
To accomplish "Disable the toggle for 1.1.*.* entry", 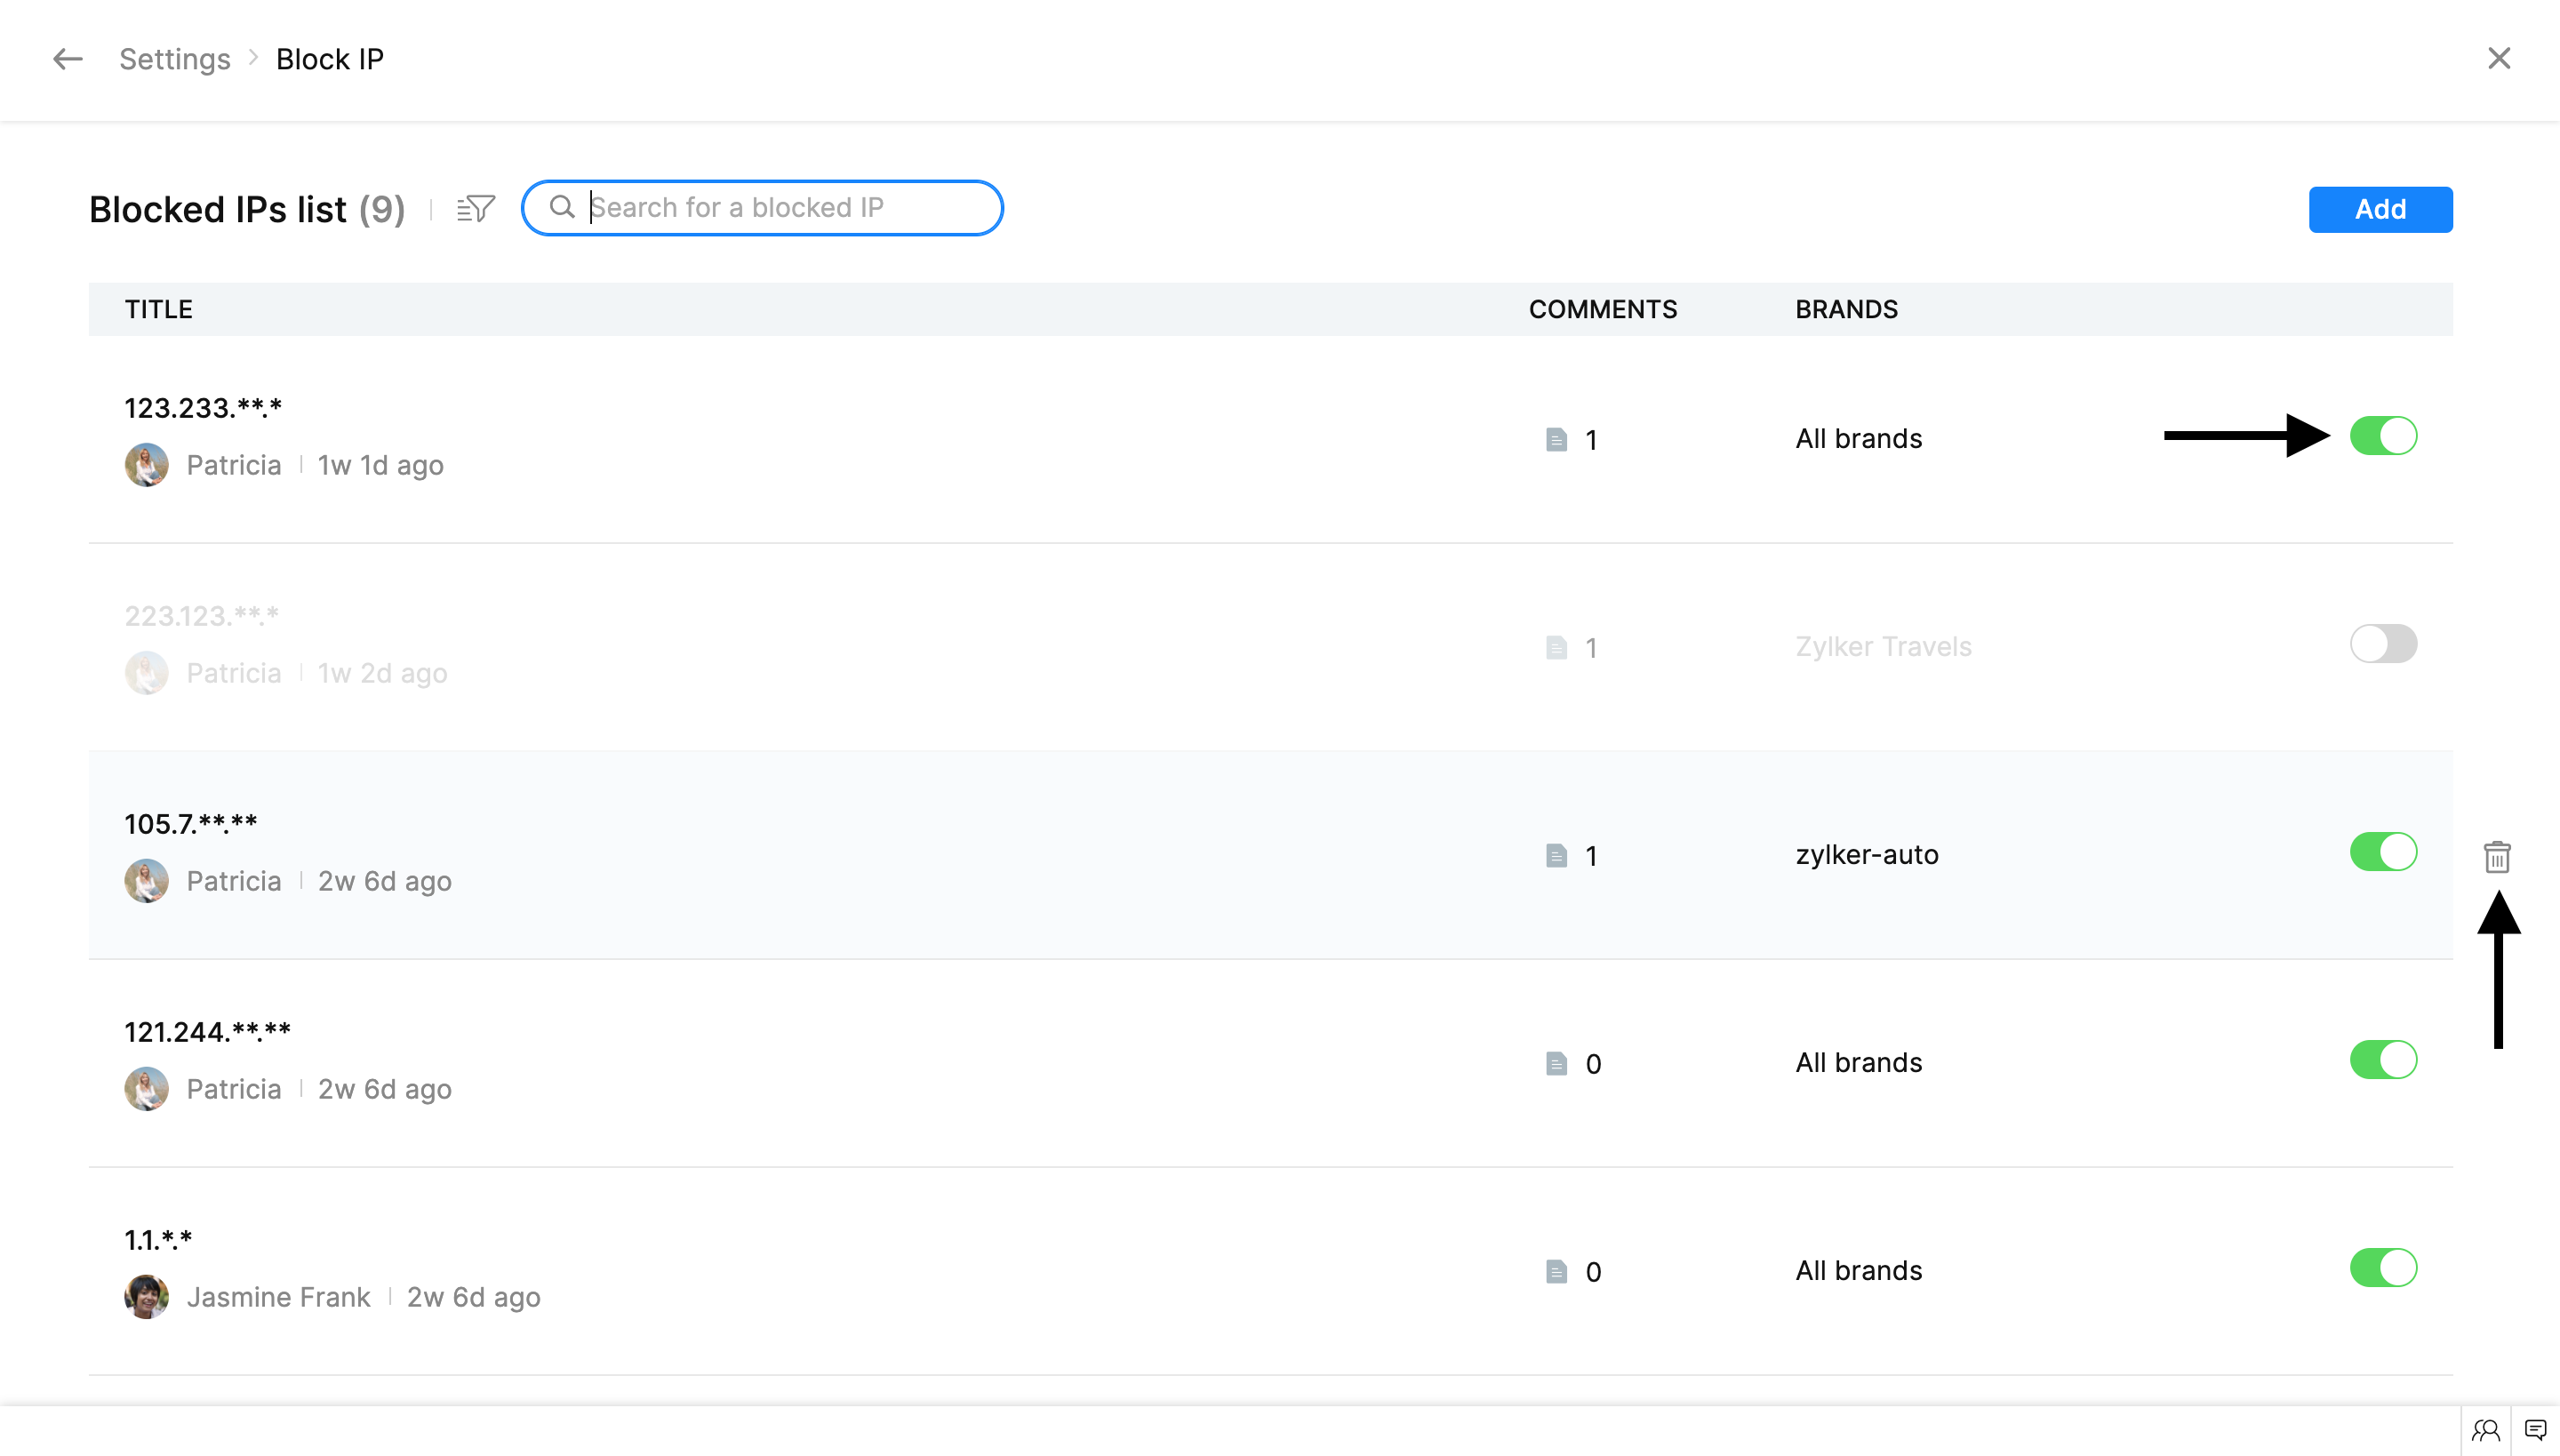I will 2383,1268.
